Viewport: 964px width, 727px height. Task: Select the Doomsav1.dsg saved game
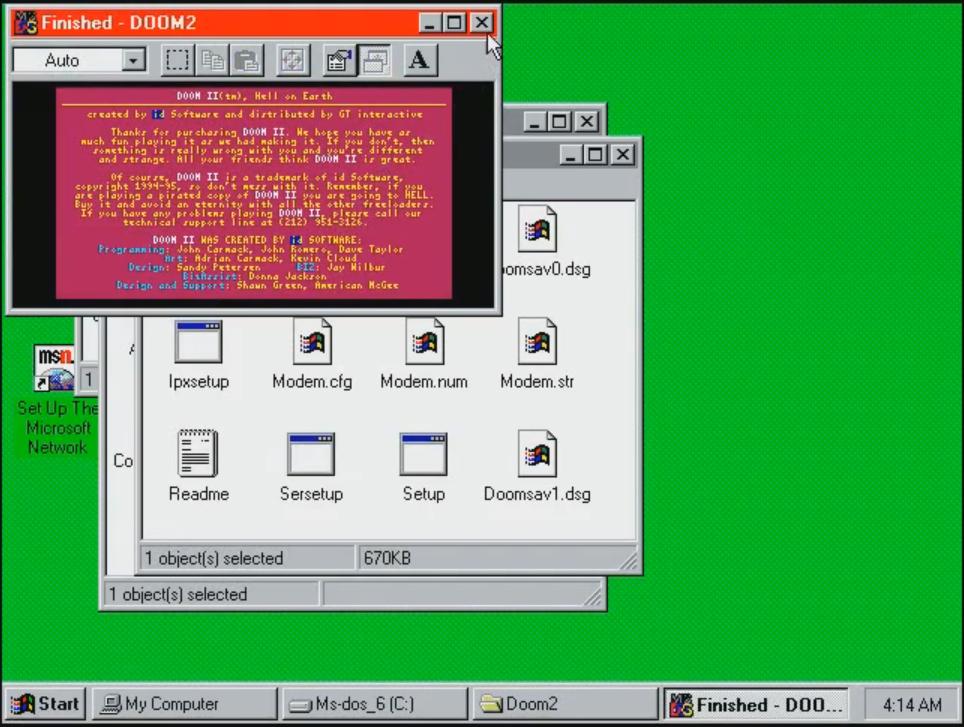click(x=536, y=455)
